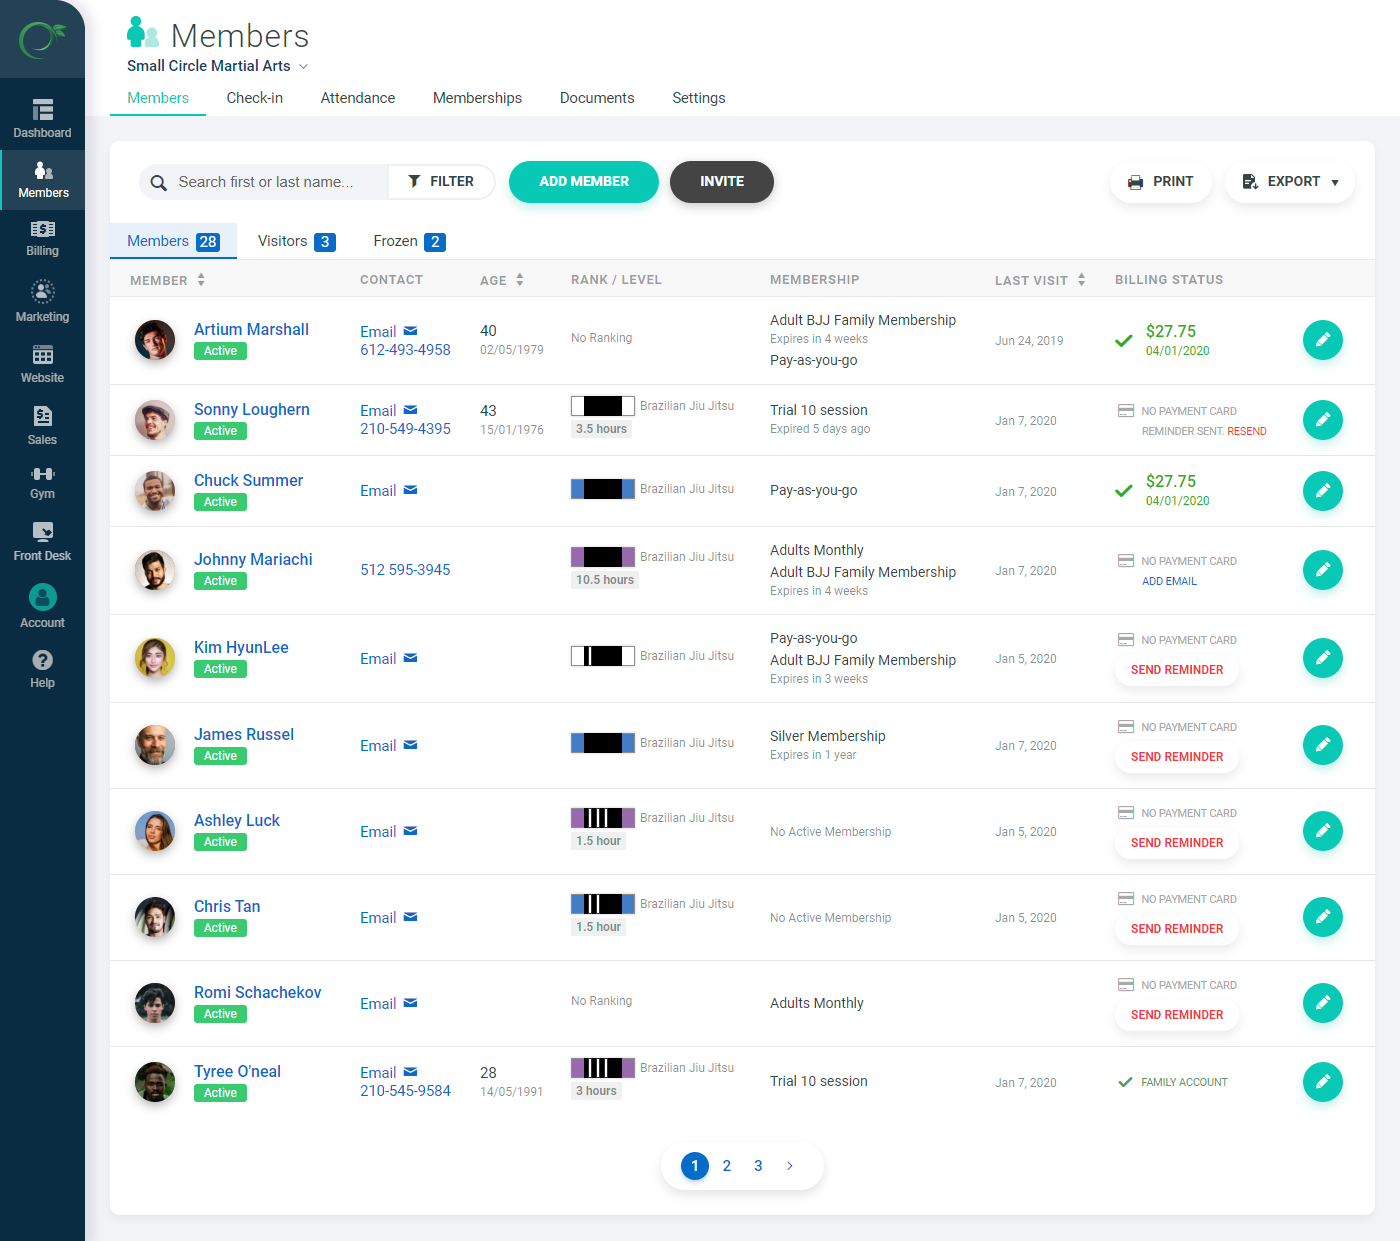Sort by Age column arrows
Image resolution: width=1400 pixels, height=1241 pixels.
[520, 280]
